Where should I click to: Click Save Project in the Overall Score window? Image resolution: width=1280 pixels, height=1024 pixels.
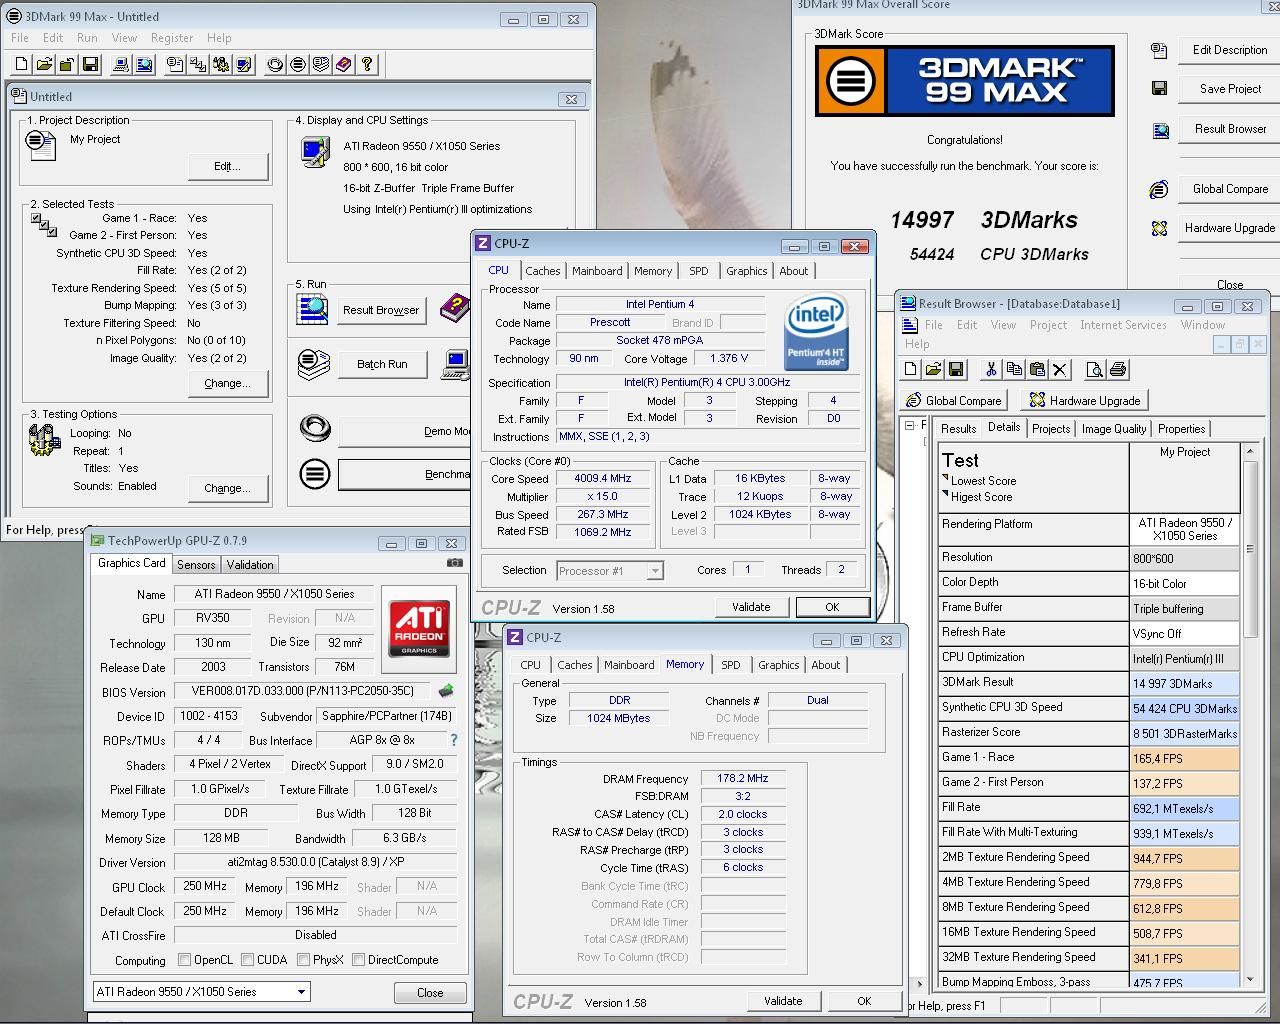[x=1230, y=89]
